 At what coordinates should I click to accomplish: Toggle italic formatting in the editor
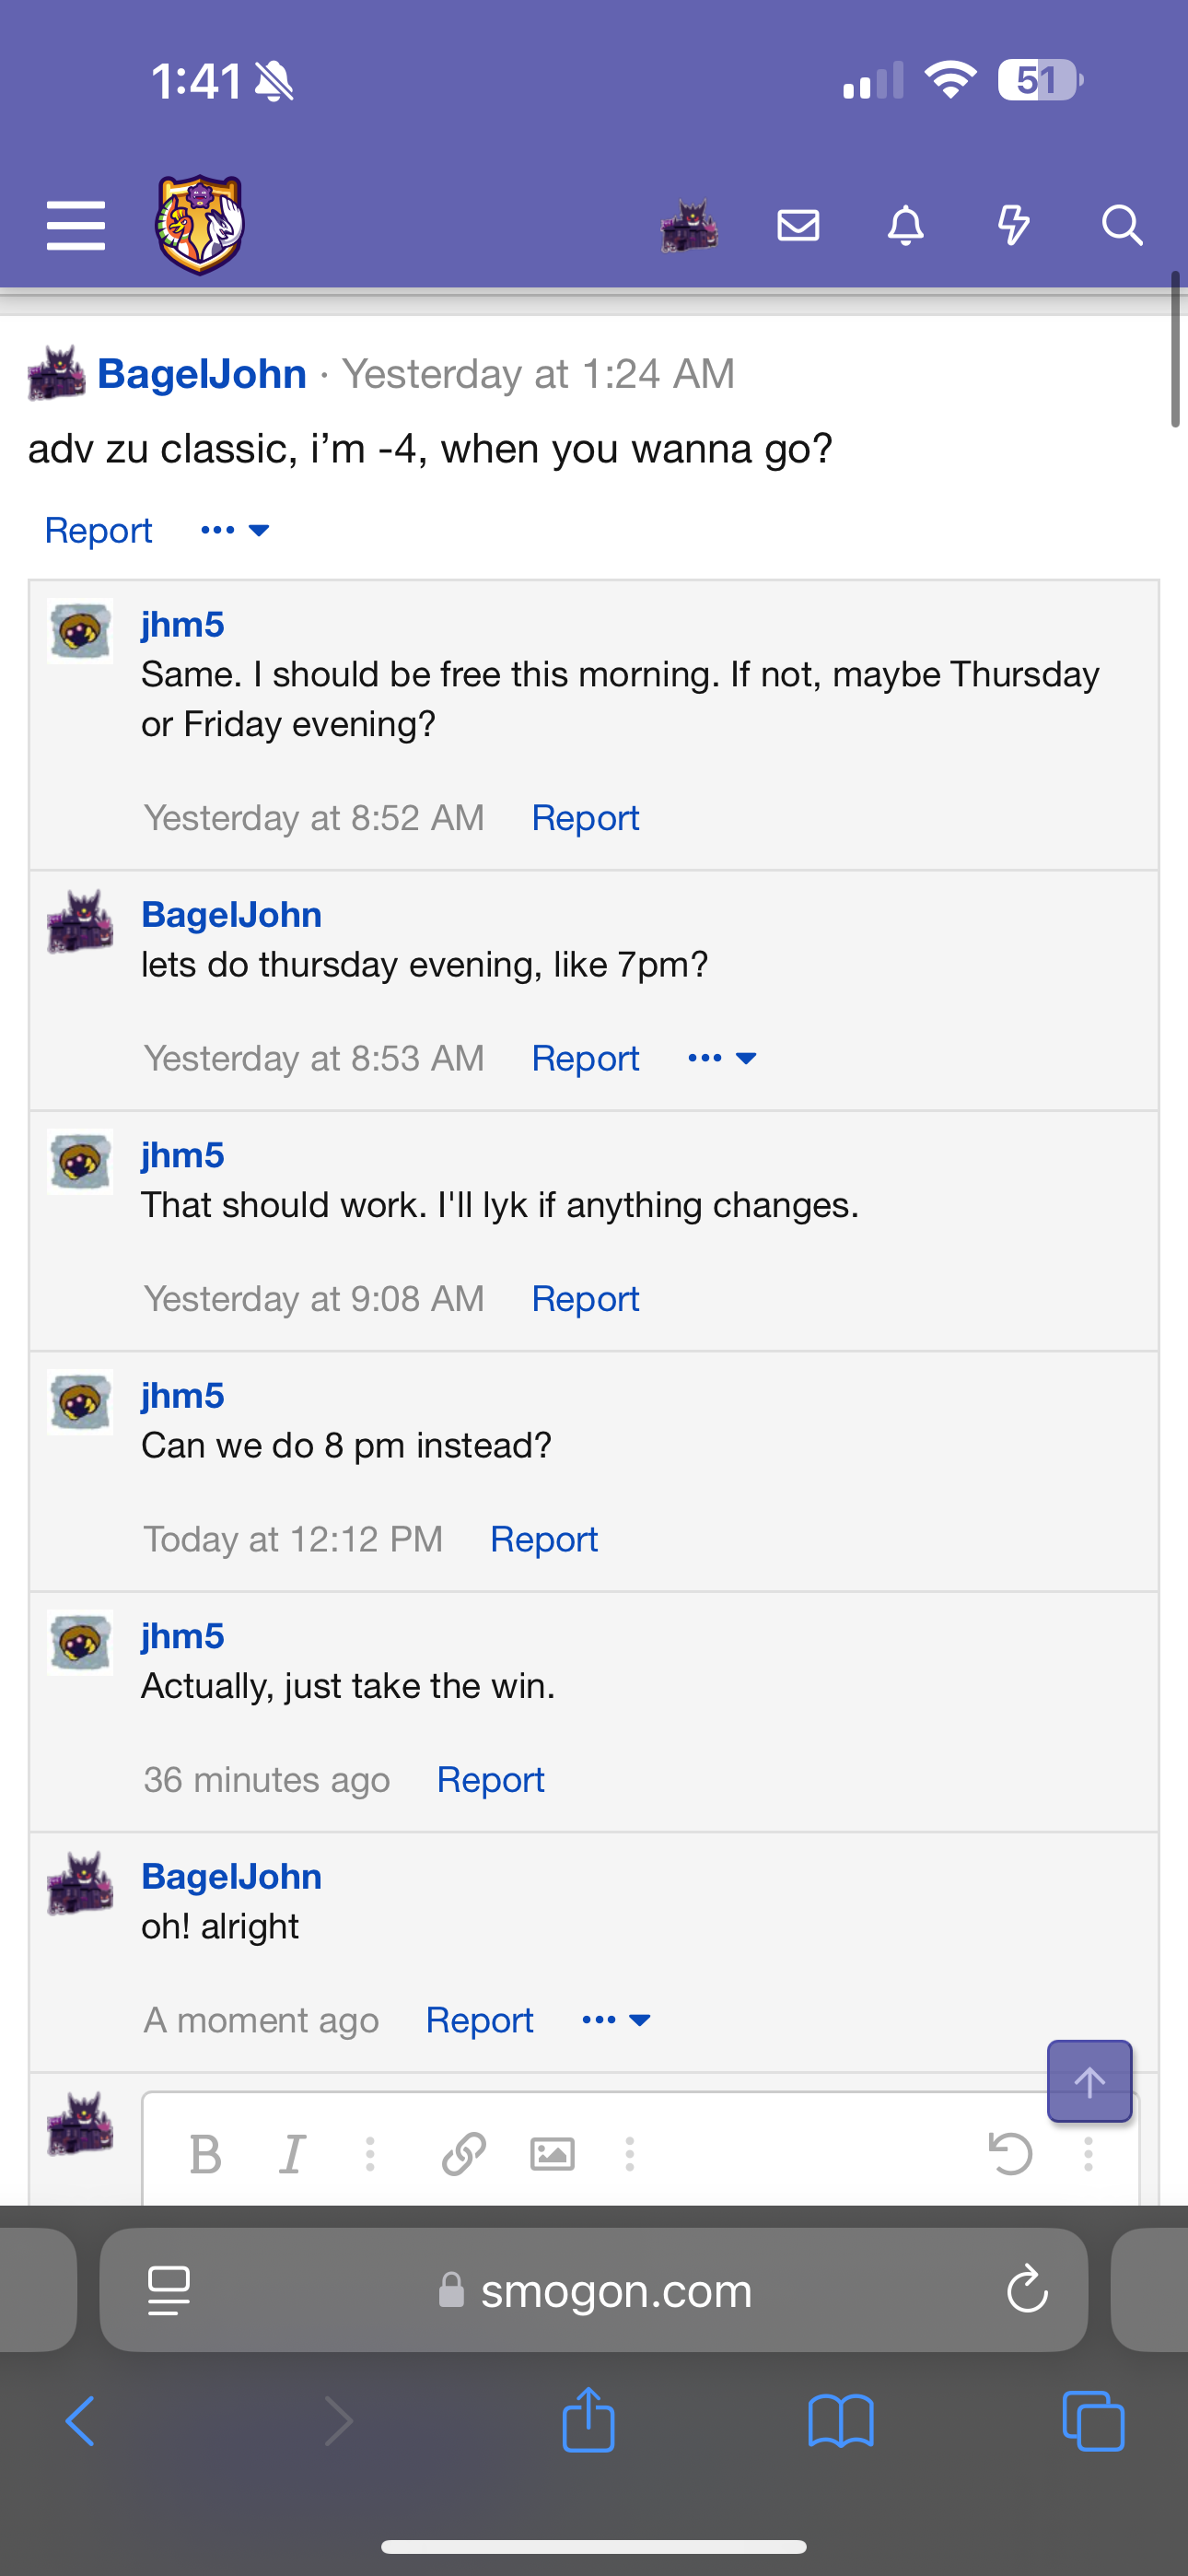(x=292, y=2154)
